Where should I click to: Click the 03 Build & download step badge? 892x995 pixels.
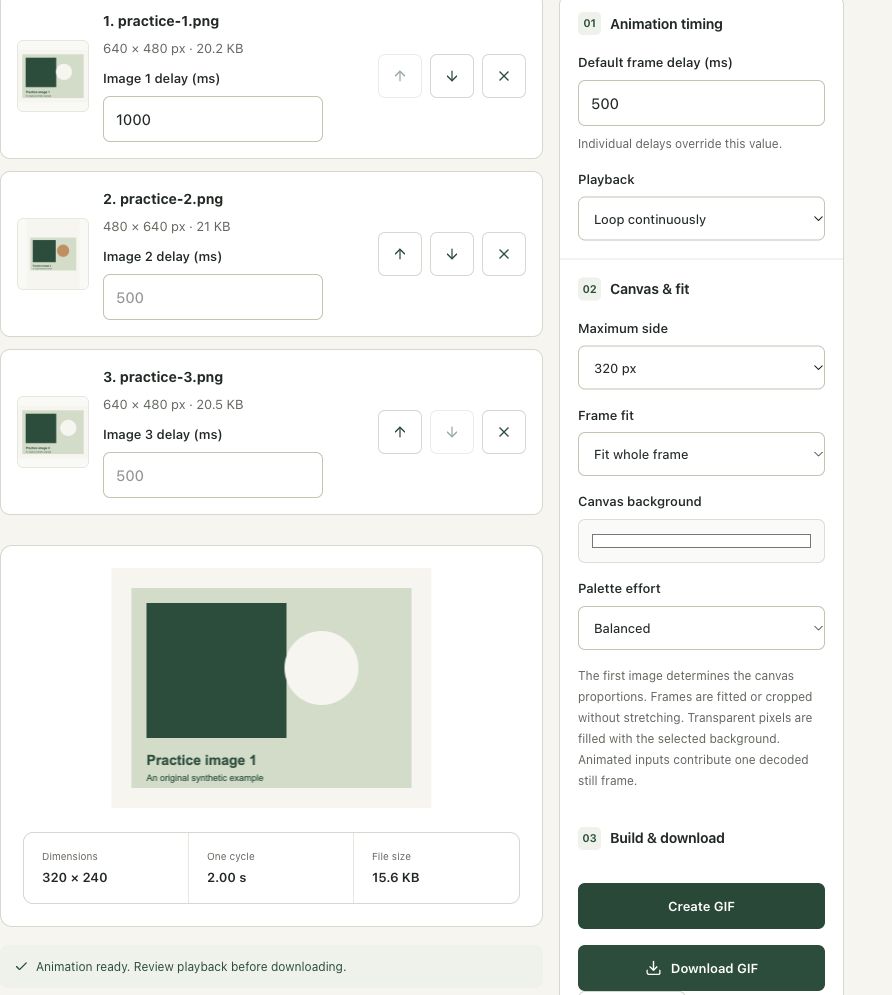pos(589,838)
